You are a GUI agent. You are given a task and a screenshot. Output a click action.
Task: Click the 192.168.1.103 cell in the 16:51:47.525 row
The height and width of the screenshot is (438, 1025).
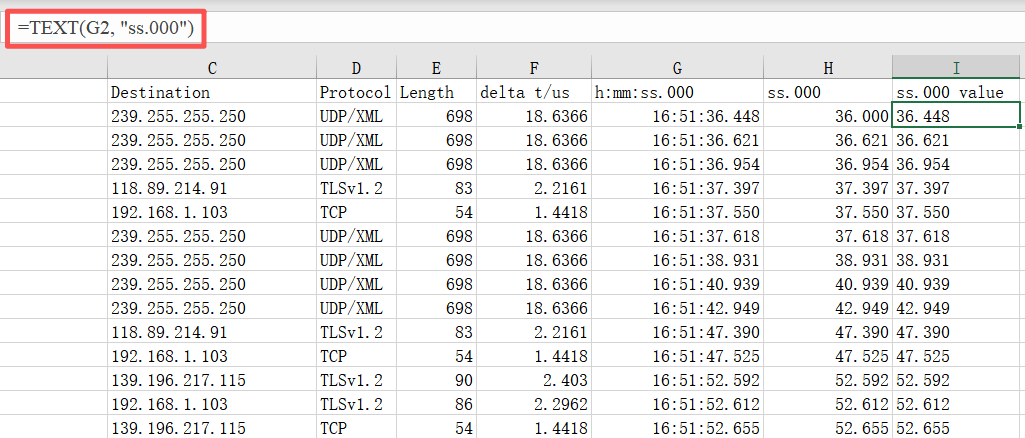[x=212, y=355]
